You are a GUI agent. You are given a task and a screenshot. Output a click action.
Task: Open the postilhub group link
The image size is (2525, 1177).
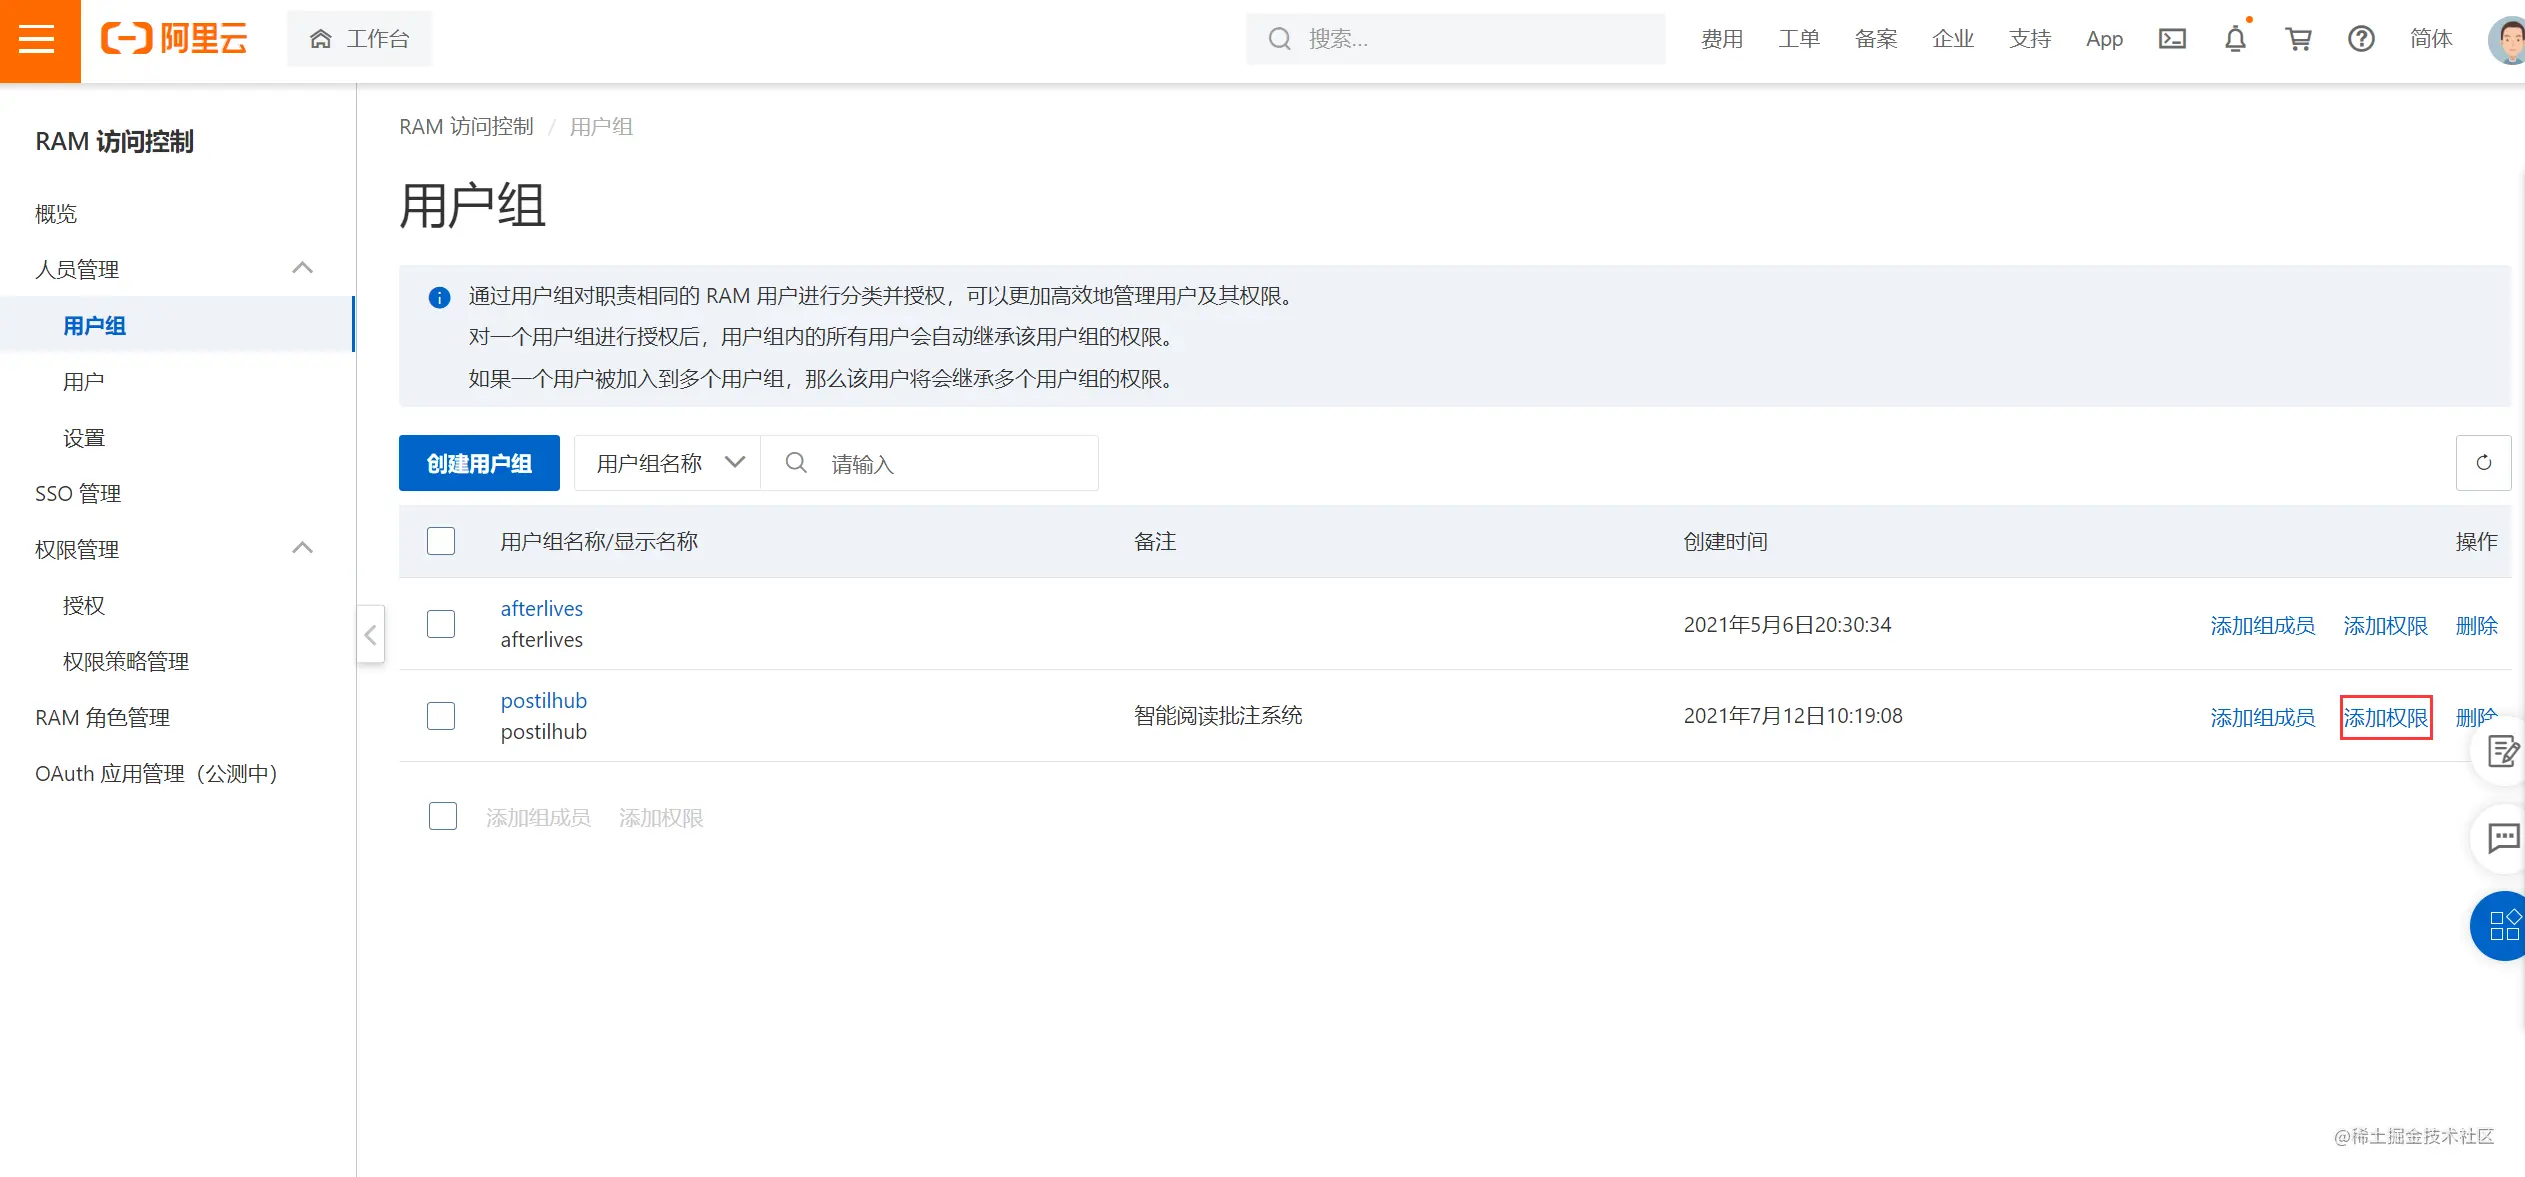(544, 700)
